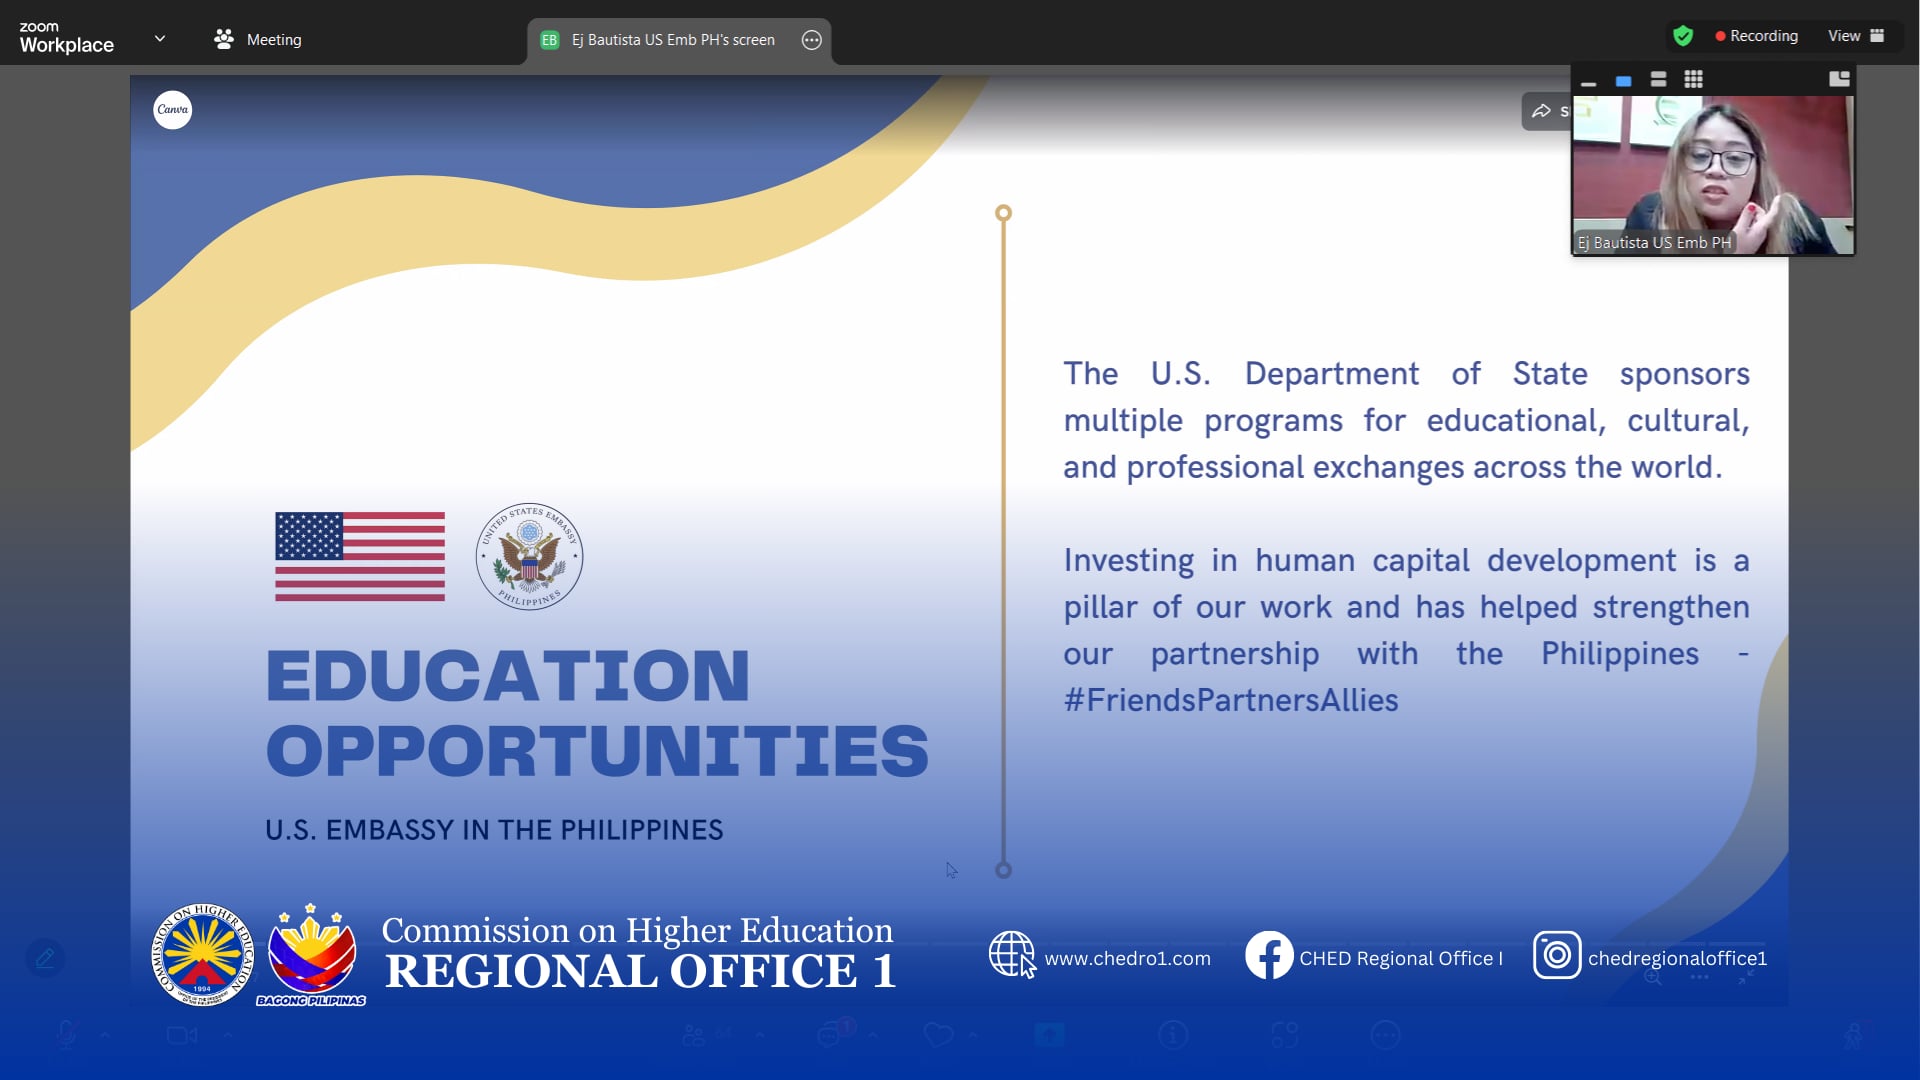This screenshot has height=1080, width=1920.
Task: Click the share arrow button on slide
Action: pos(1546,111)
